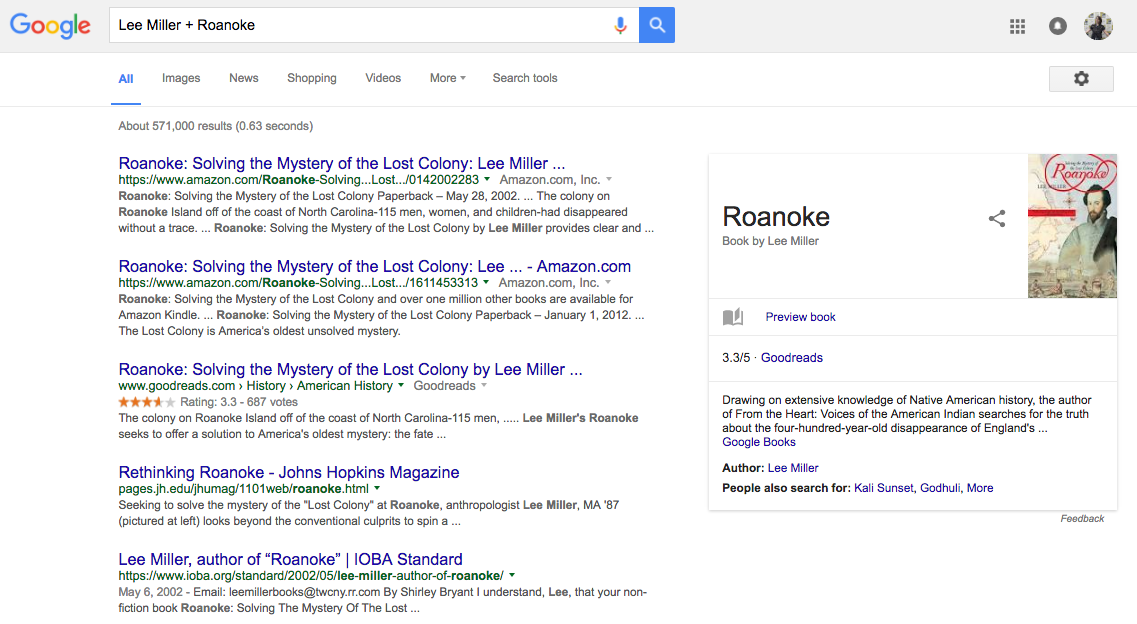Switch to the News tab
Viewport: 1137px width, 624px height.
pyautogui.click(x=244, y=78)
